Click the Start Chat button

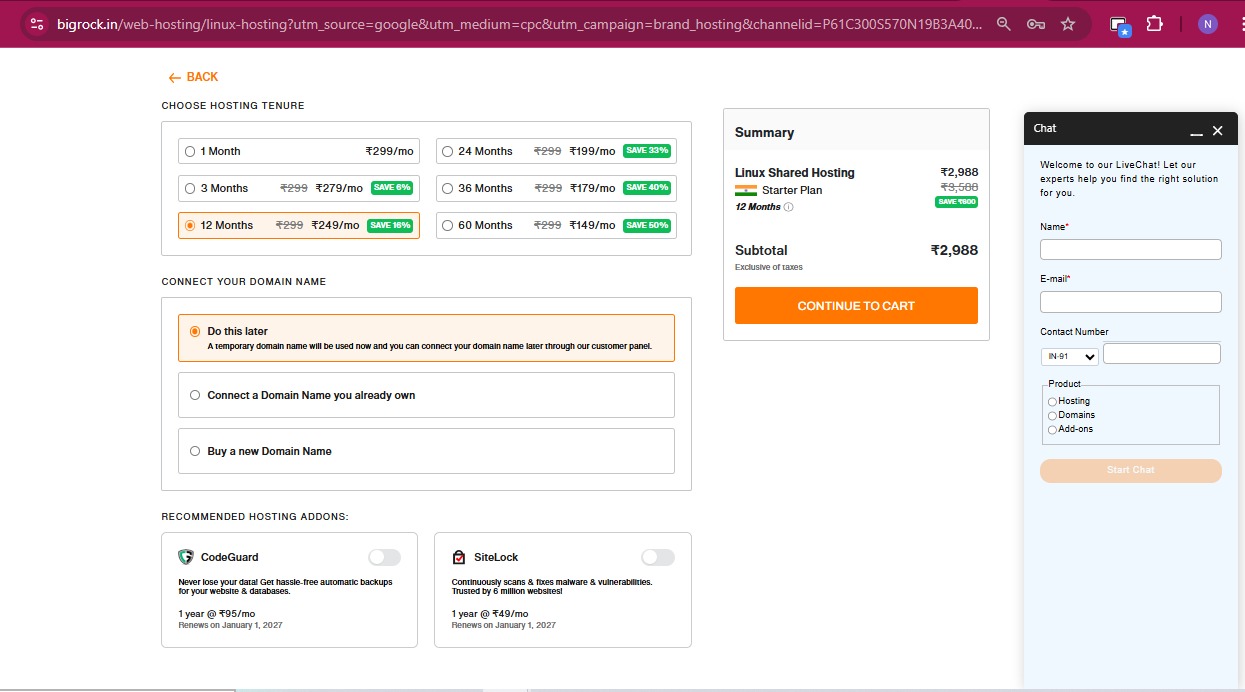[x=1130, y=470]
